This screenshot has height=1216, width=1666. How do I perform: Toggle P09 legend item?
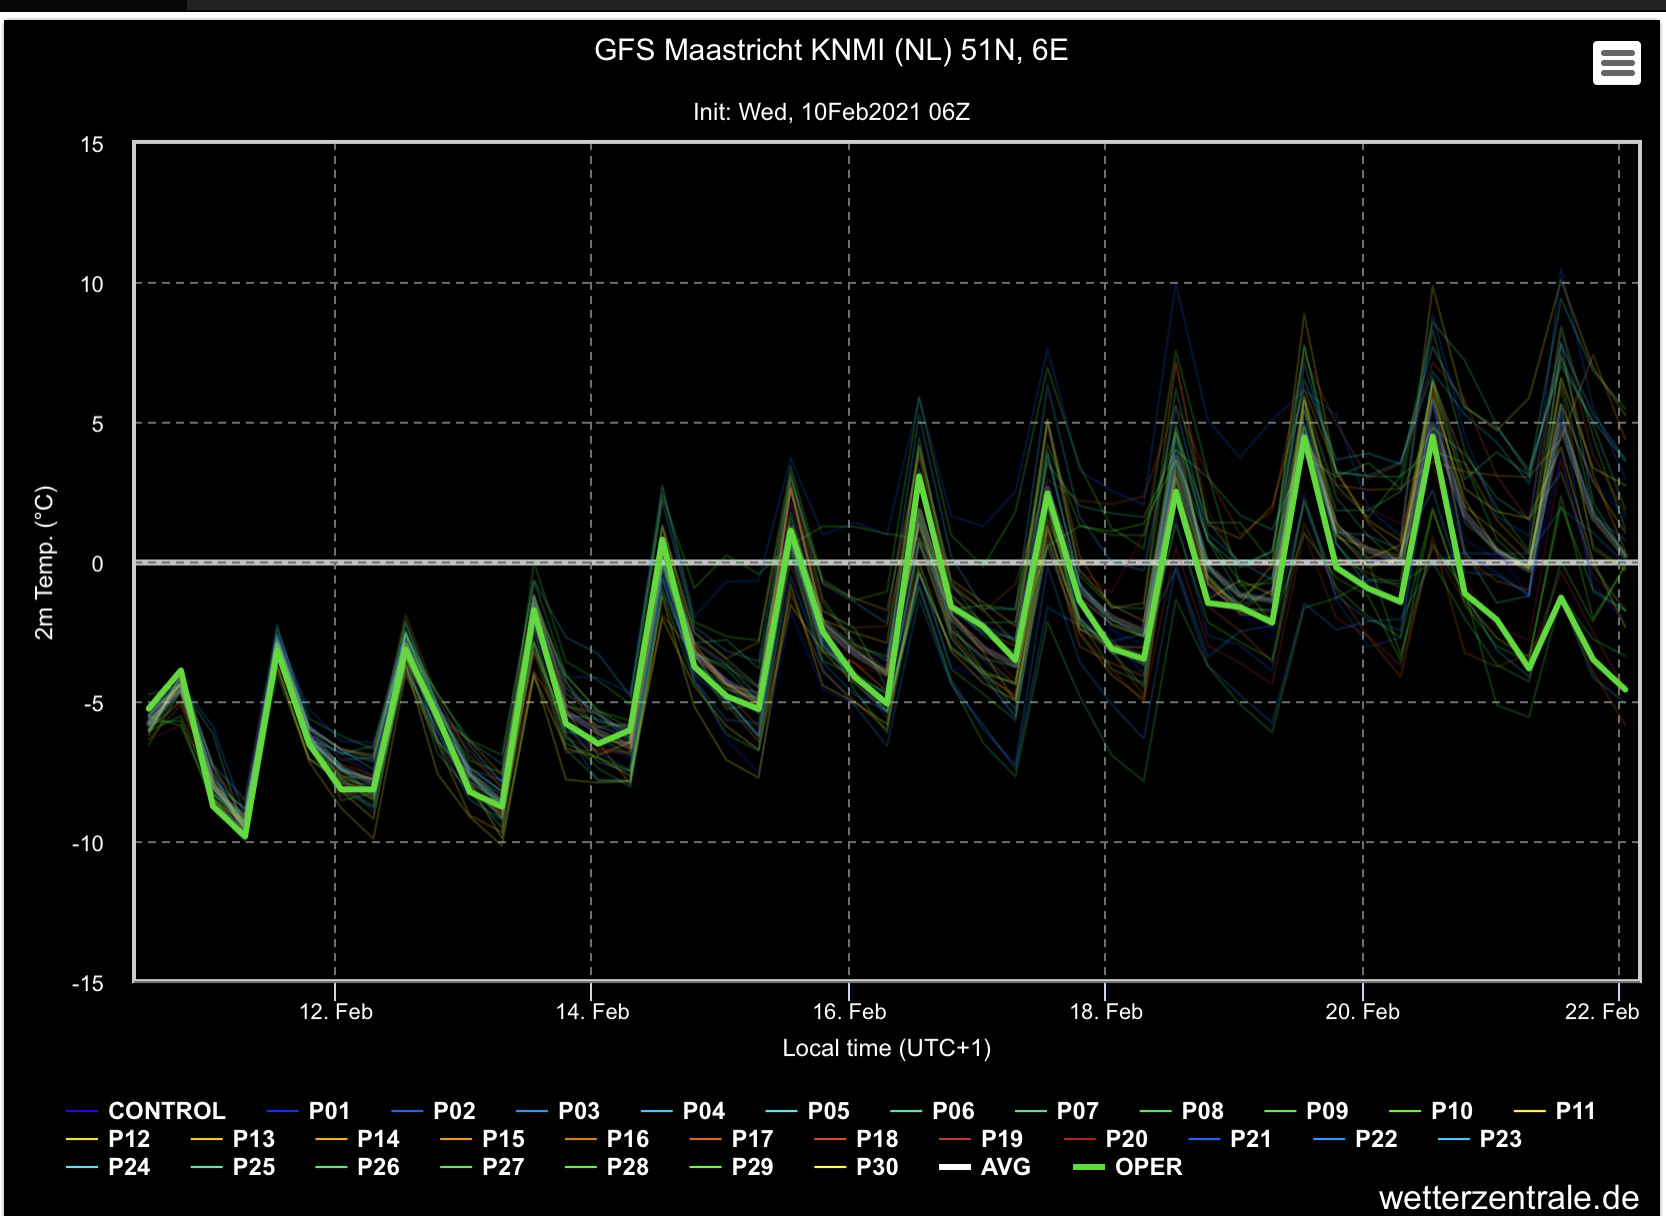point(1306,1111)
